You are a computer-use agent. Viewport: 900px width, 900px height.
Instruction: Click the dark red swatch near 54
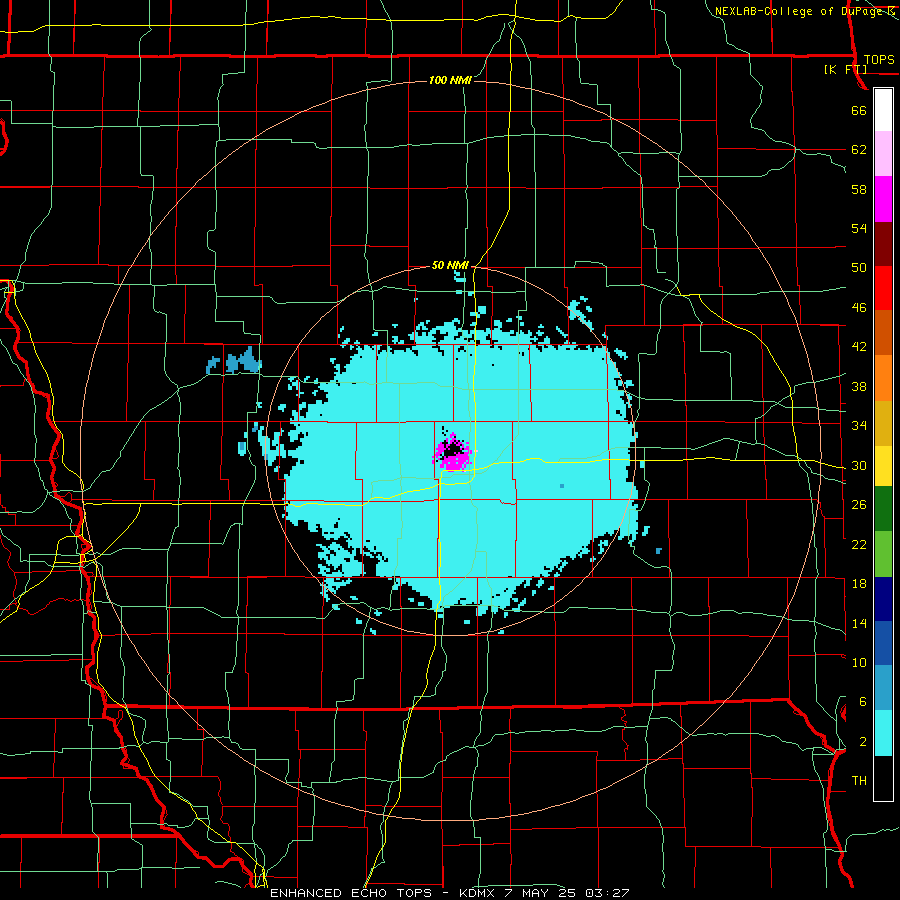883,244
